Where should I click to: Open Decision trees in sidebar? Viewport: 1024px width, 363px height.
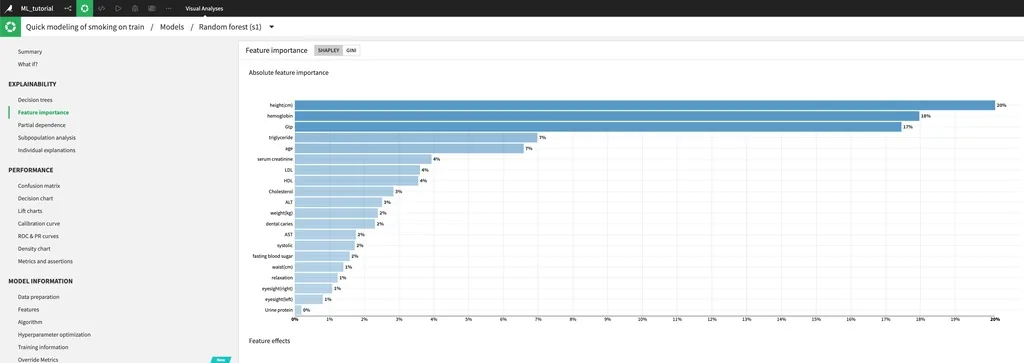35,100
